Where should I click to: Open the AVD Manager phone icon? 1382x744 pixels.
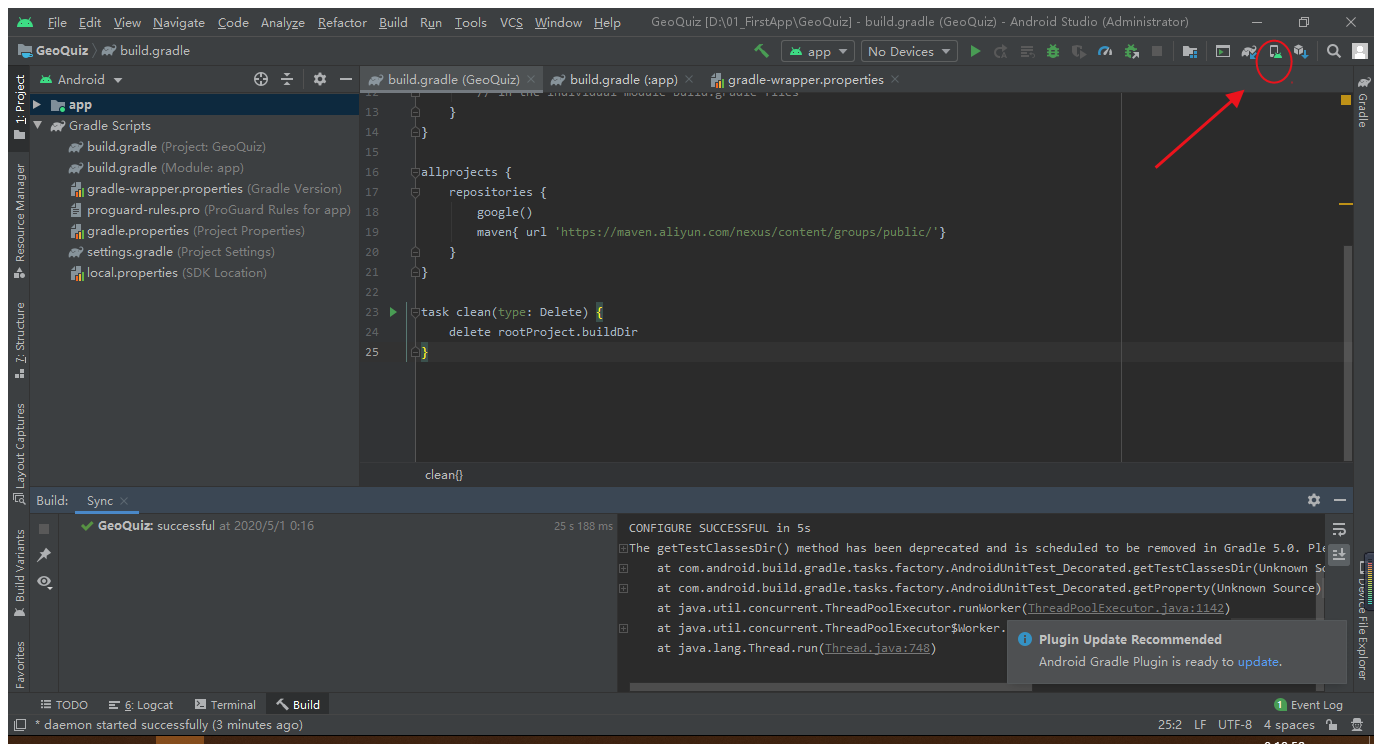coord(1275,51)
